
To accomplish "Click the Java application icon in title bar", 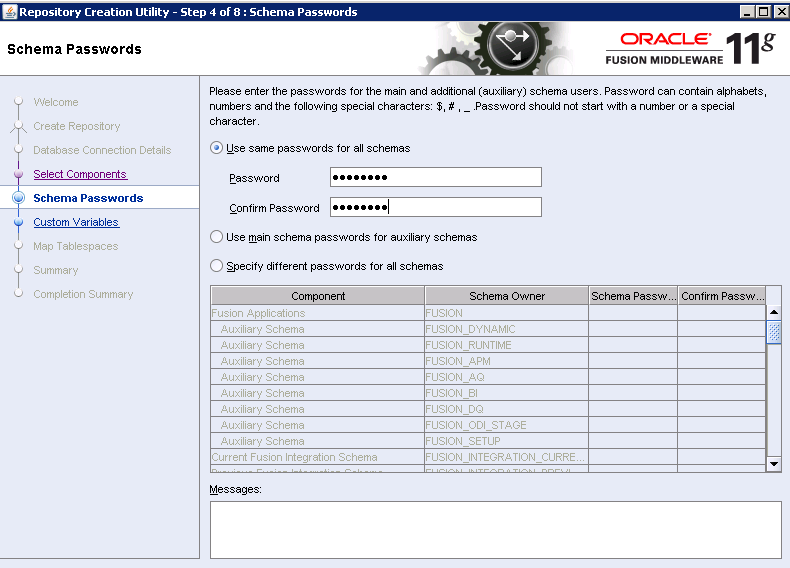I will point(10,11).
